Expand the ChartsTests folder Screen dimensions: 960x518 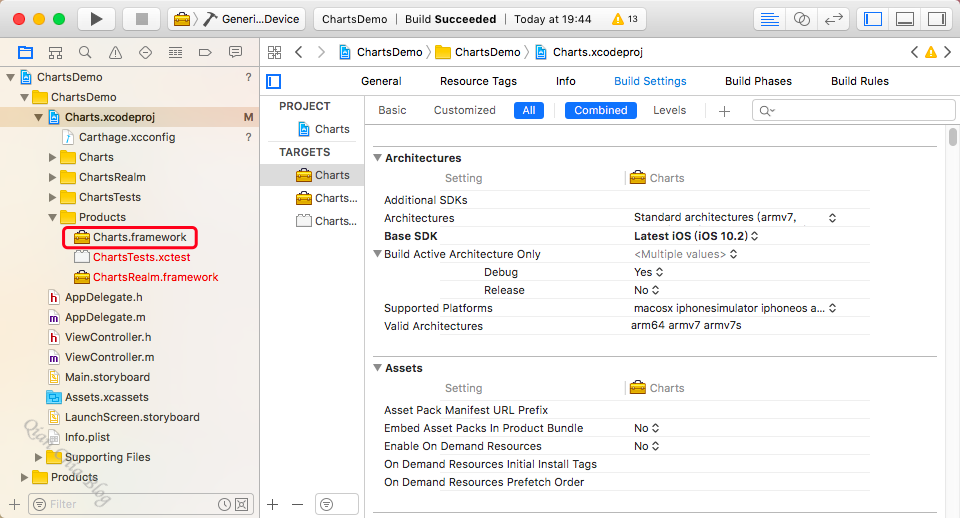coord(53,197)
